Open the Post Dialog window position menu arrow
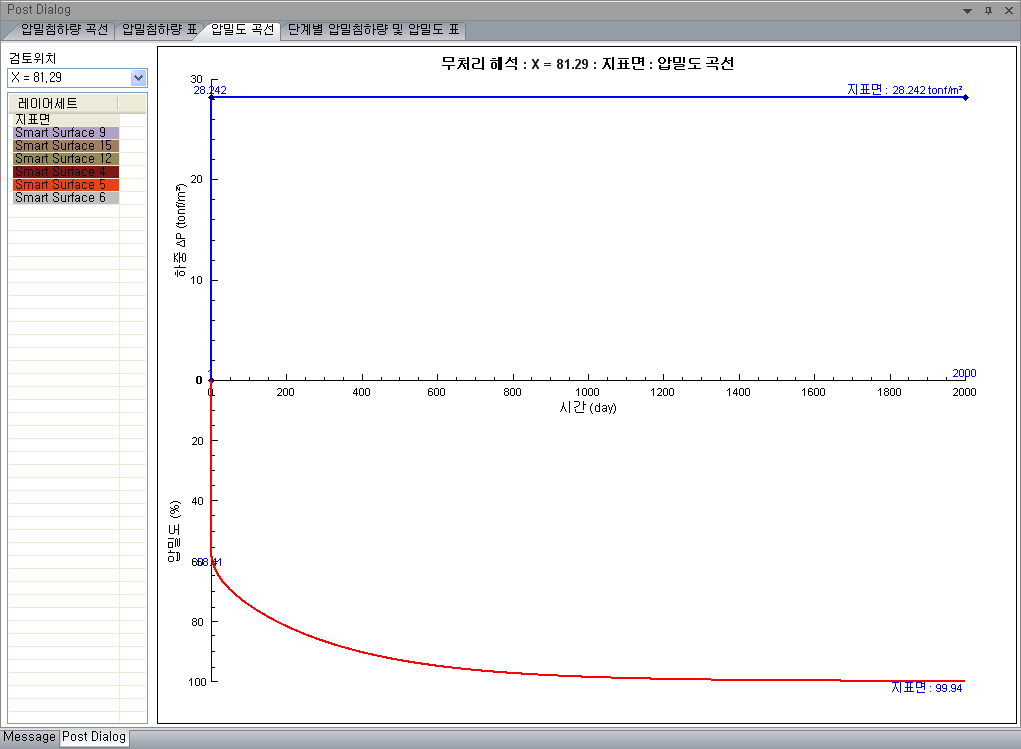1021x749 pixels. 967,10
